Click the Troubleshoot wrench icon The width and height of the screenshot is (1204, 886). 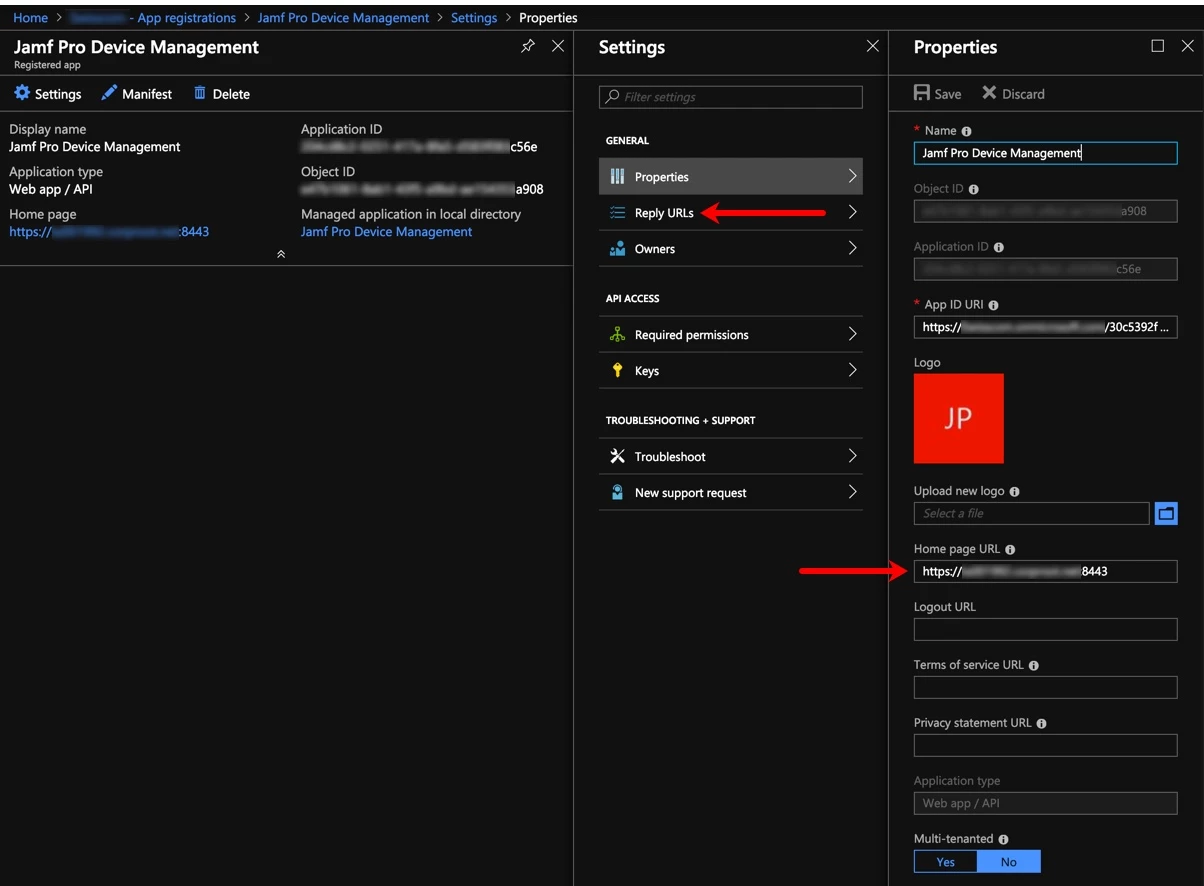(617, 457)
